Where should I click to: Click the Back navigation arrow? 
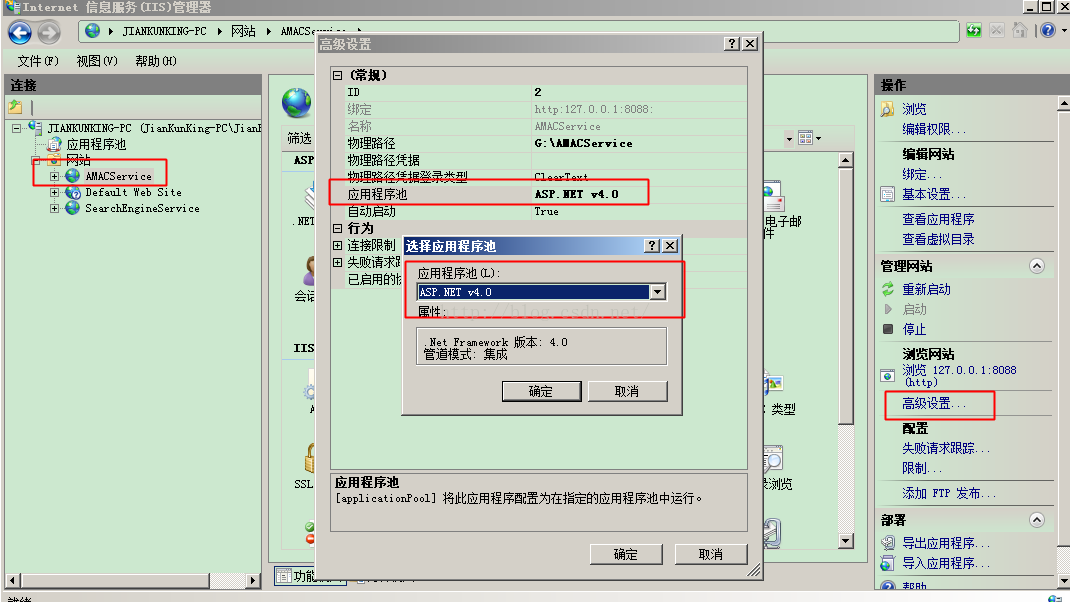[20, 32]
